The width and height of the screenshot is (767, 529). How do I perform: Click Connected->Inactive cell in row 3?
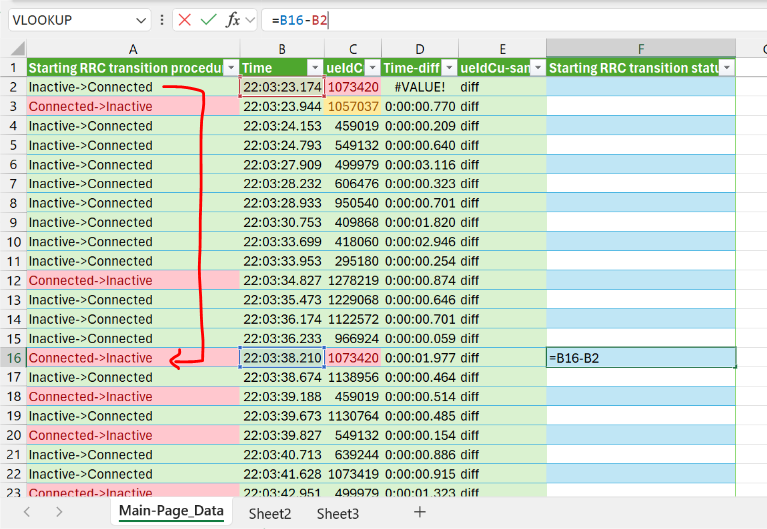pyautogui.click(x=133, y=106)
